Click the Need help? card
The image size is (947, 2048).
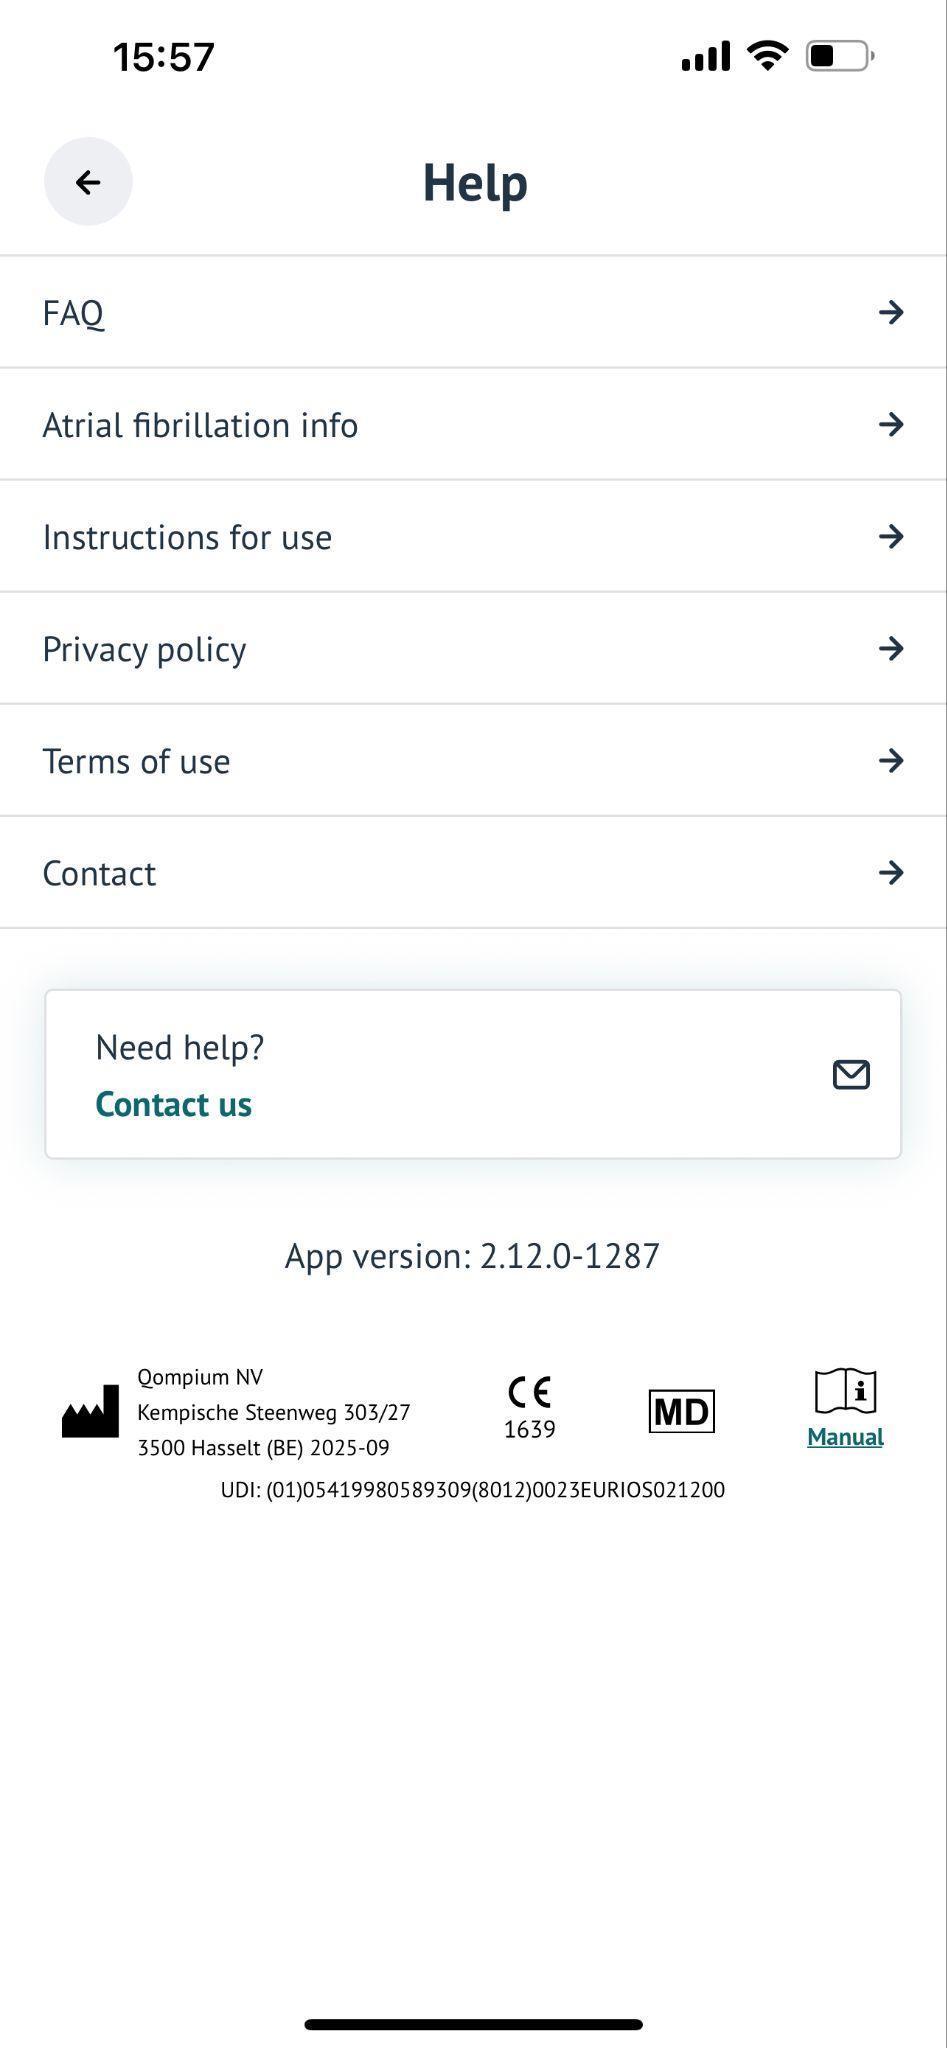click(473, 1075)
